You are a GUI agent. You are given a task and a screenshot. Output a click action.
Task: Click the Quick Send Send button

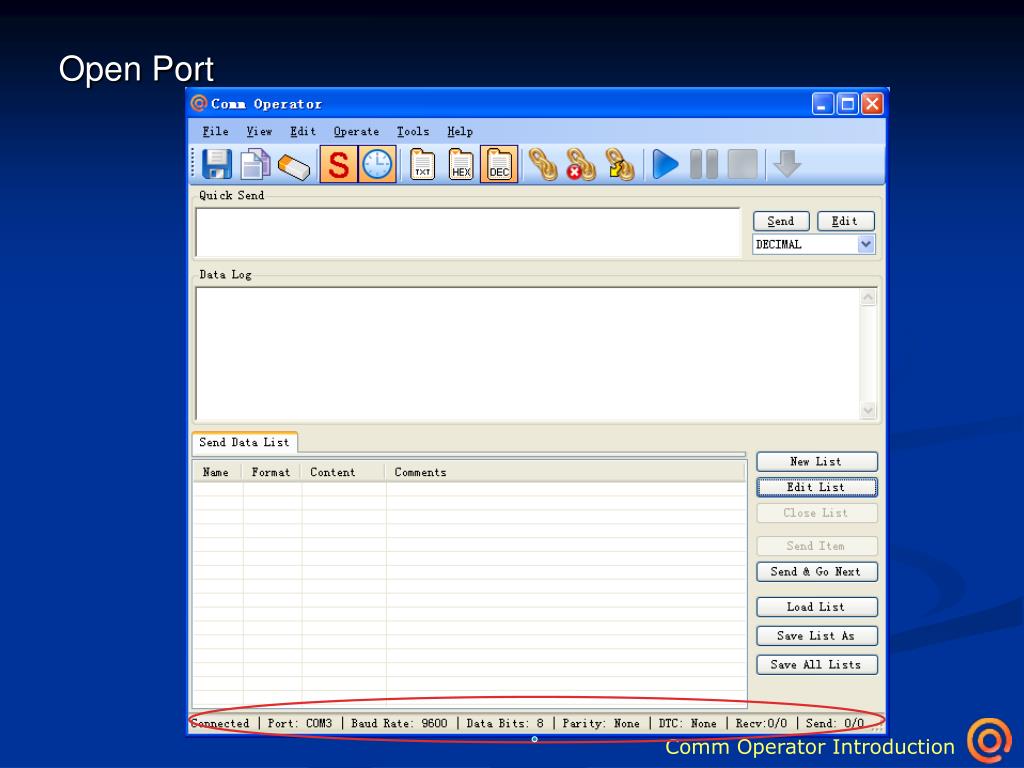tap(781, 221)
